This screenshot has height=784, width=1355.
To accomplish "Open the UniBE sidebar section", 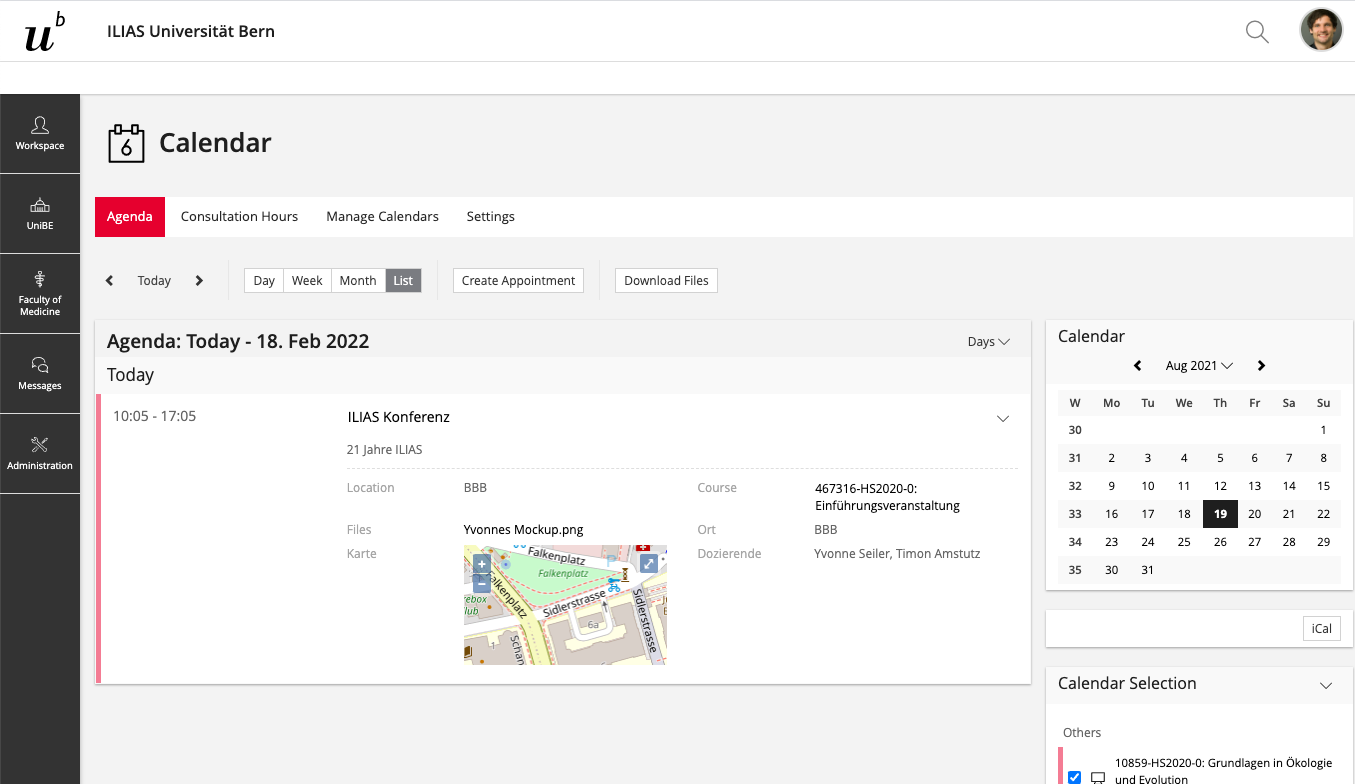I will [x=40, y=214].
